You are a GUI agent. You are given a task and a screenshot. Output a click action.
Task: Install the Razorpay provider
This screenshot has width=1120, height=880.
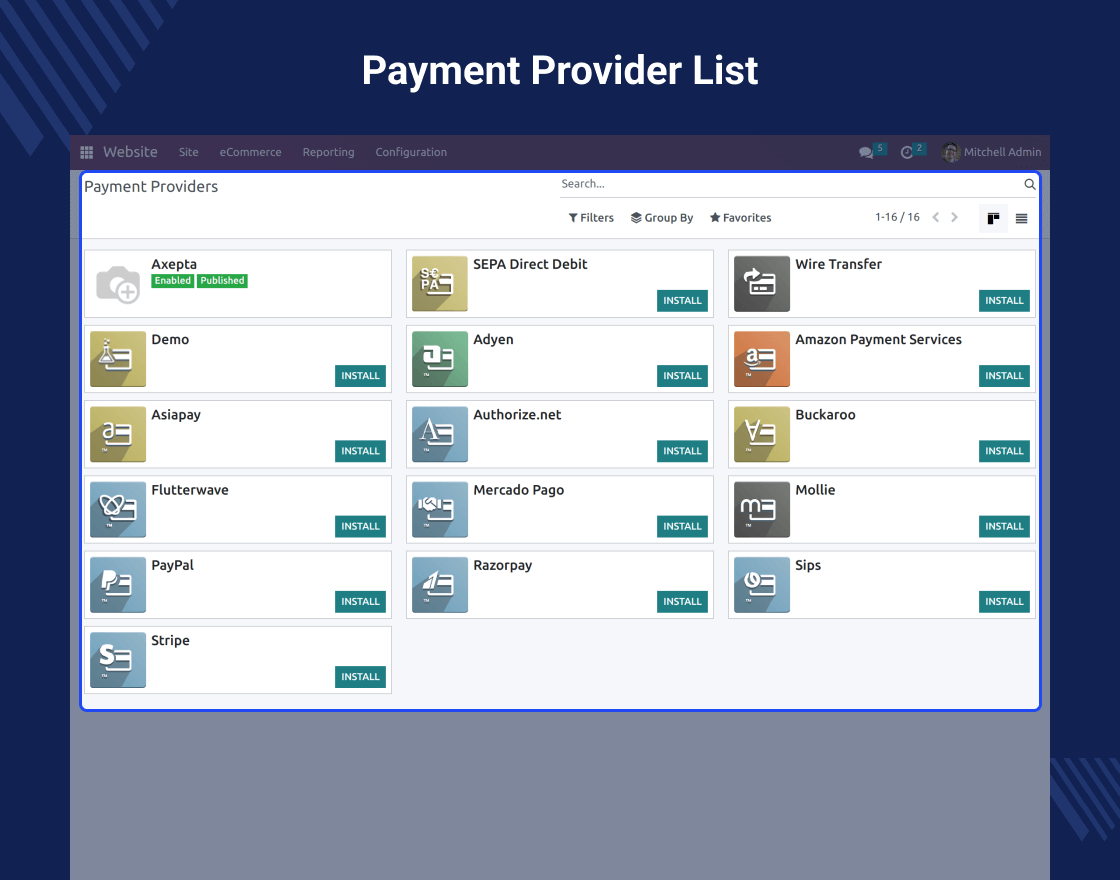(x=682, y=601)
